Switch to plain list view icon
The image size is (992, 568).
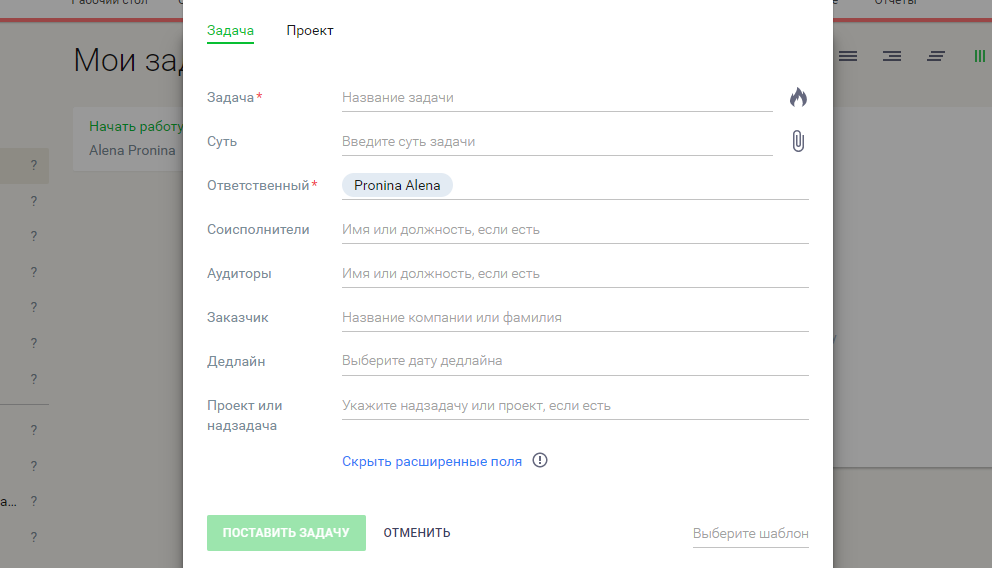pos(848,56)
